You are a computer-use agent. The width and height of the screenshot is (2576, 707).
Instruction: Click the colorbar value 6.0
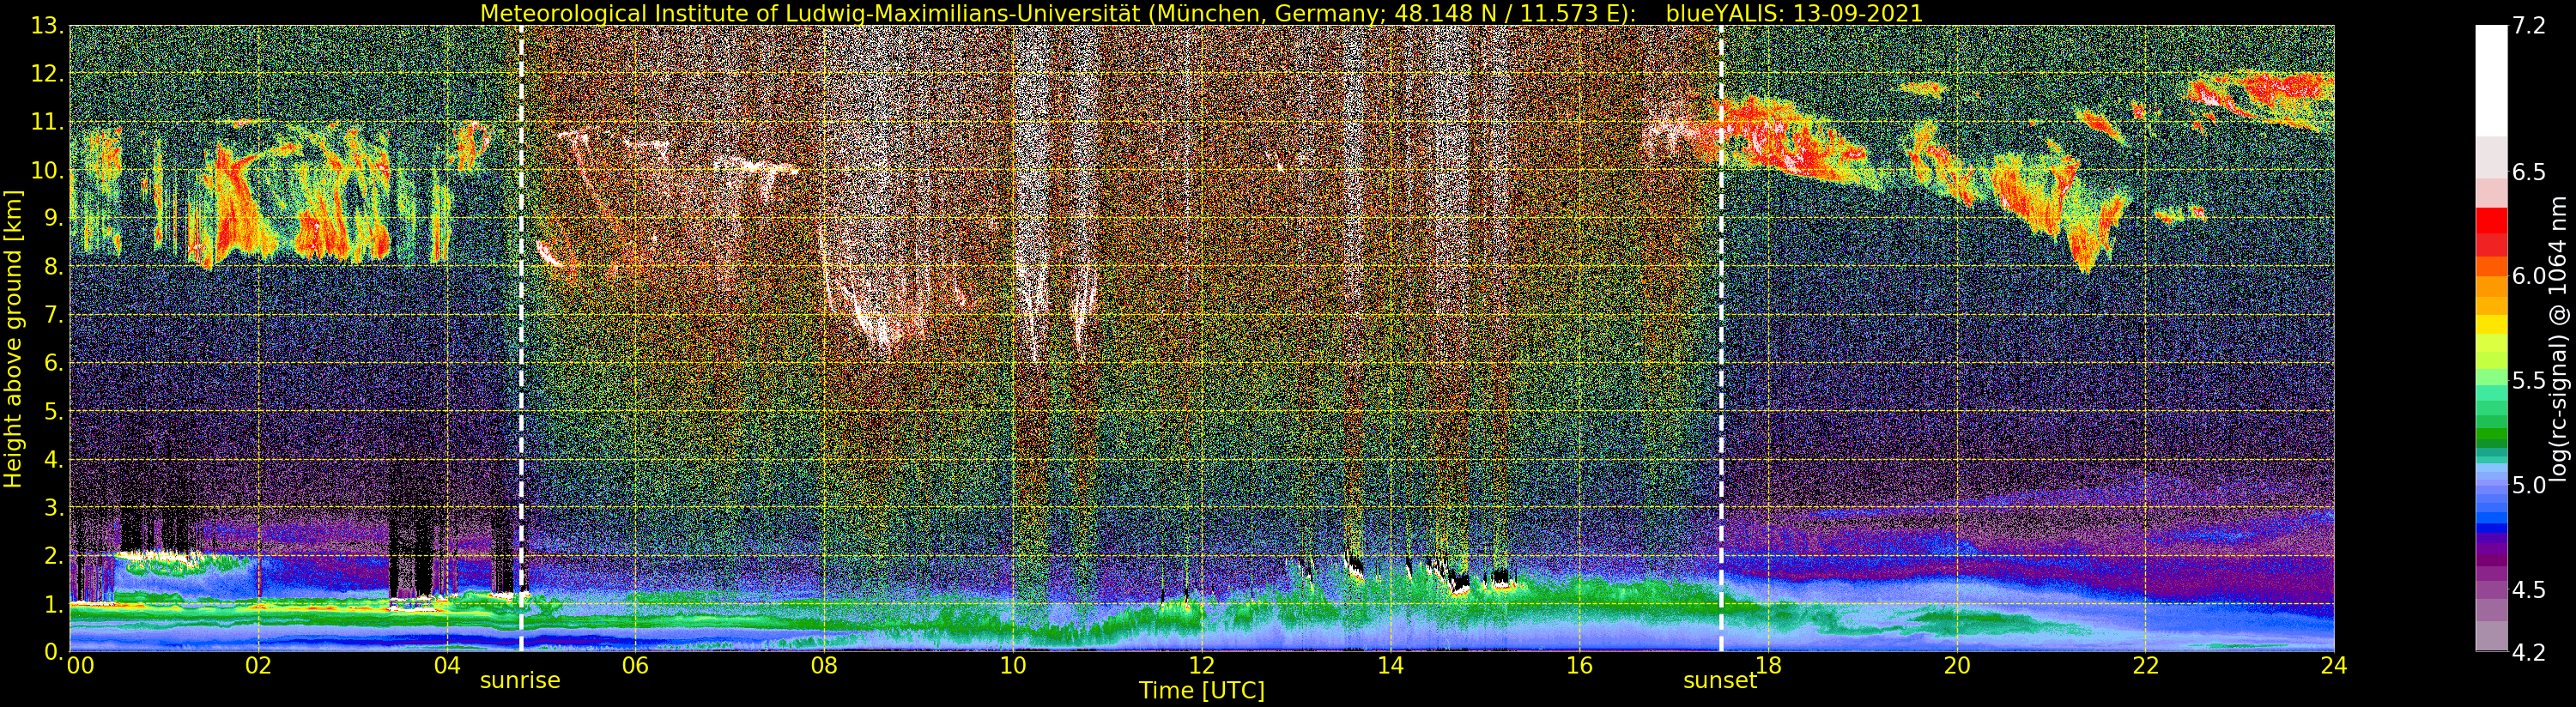[x=2529, y=276]
